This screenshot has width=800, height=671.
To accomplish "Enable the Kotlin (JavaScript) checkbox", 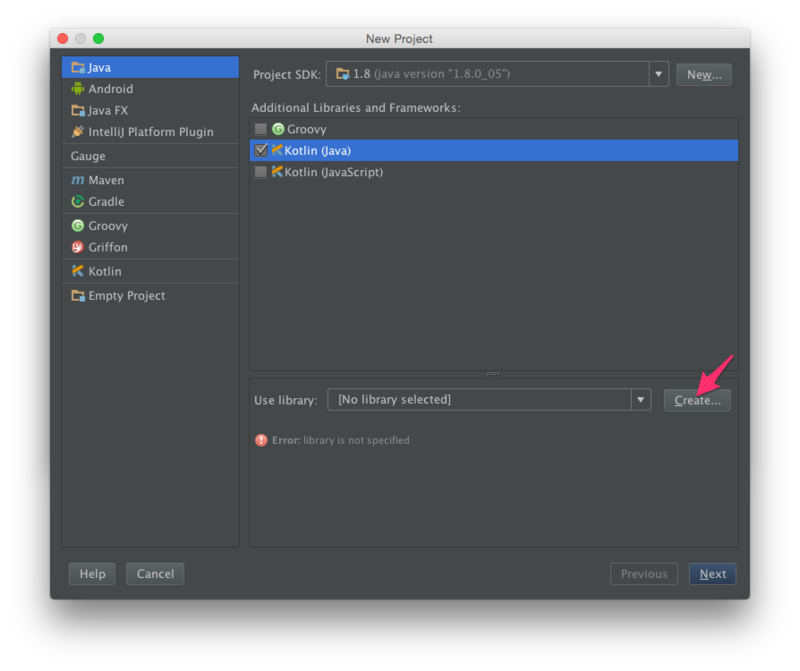I will 261,171.
